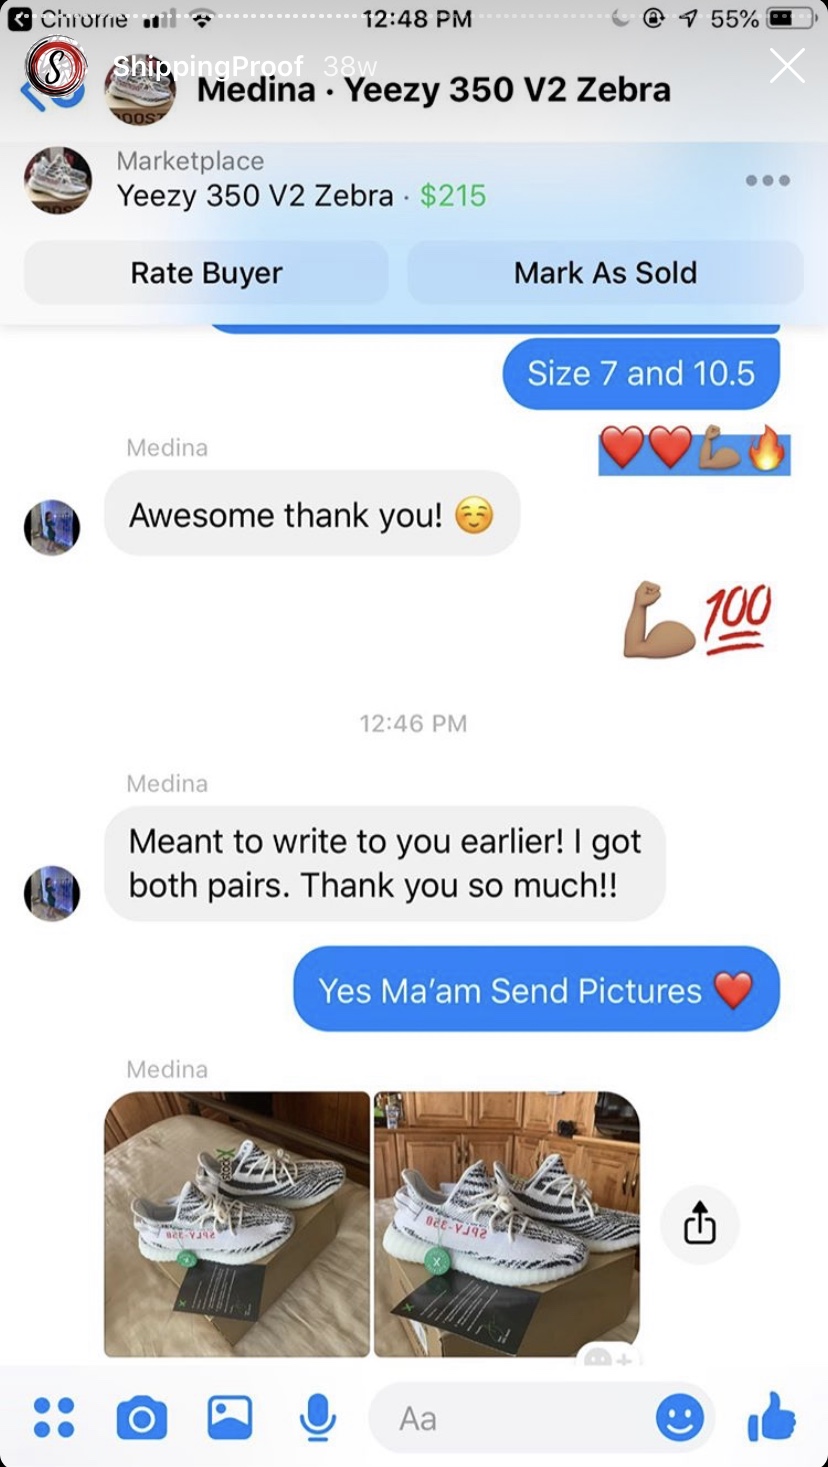The height and width of the screenshot is (1467, 828).
Task: Open the four-dot more apps menu
Action: click(x=54, y=1418)
